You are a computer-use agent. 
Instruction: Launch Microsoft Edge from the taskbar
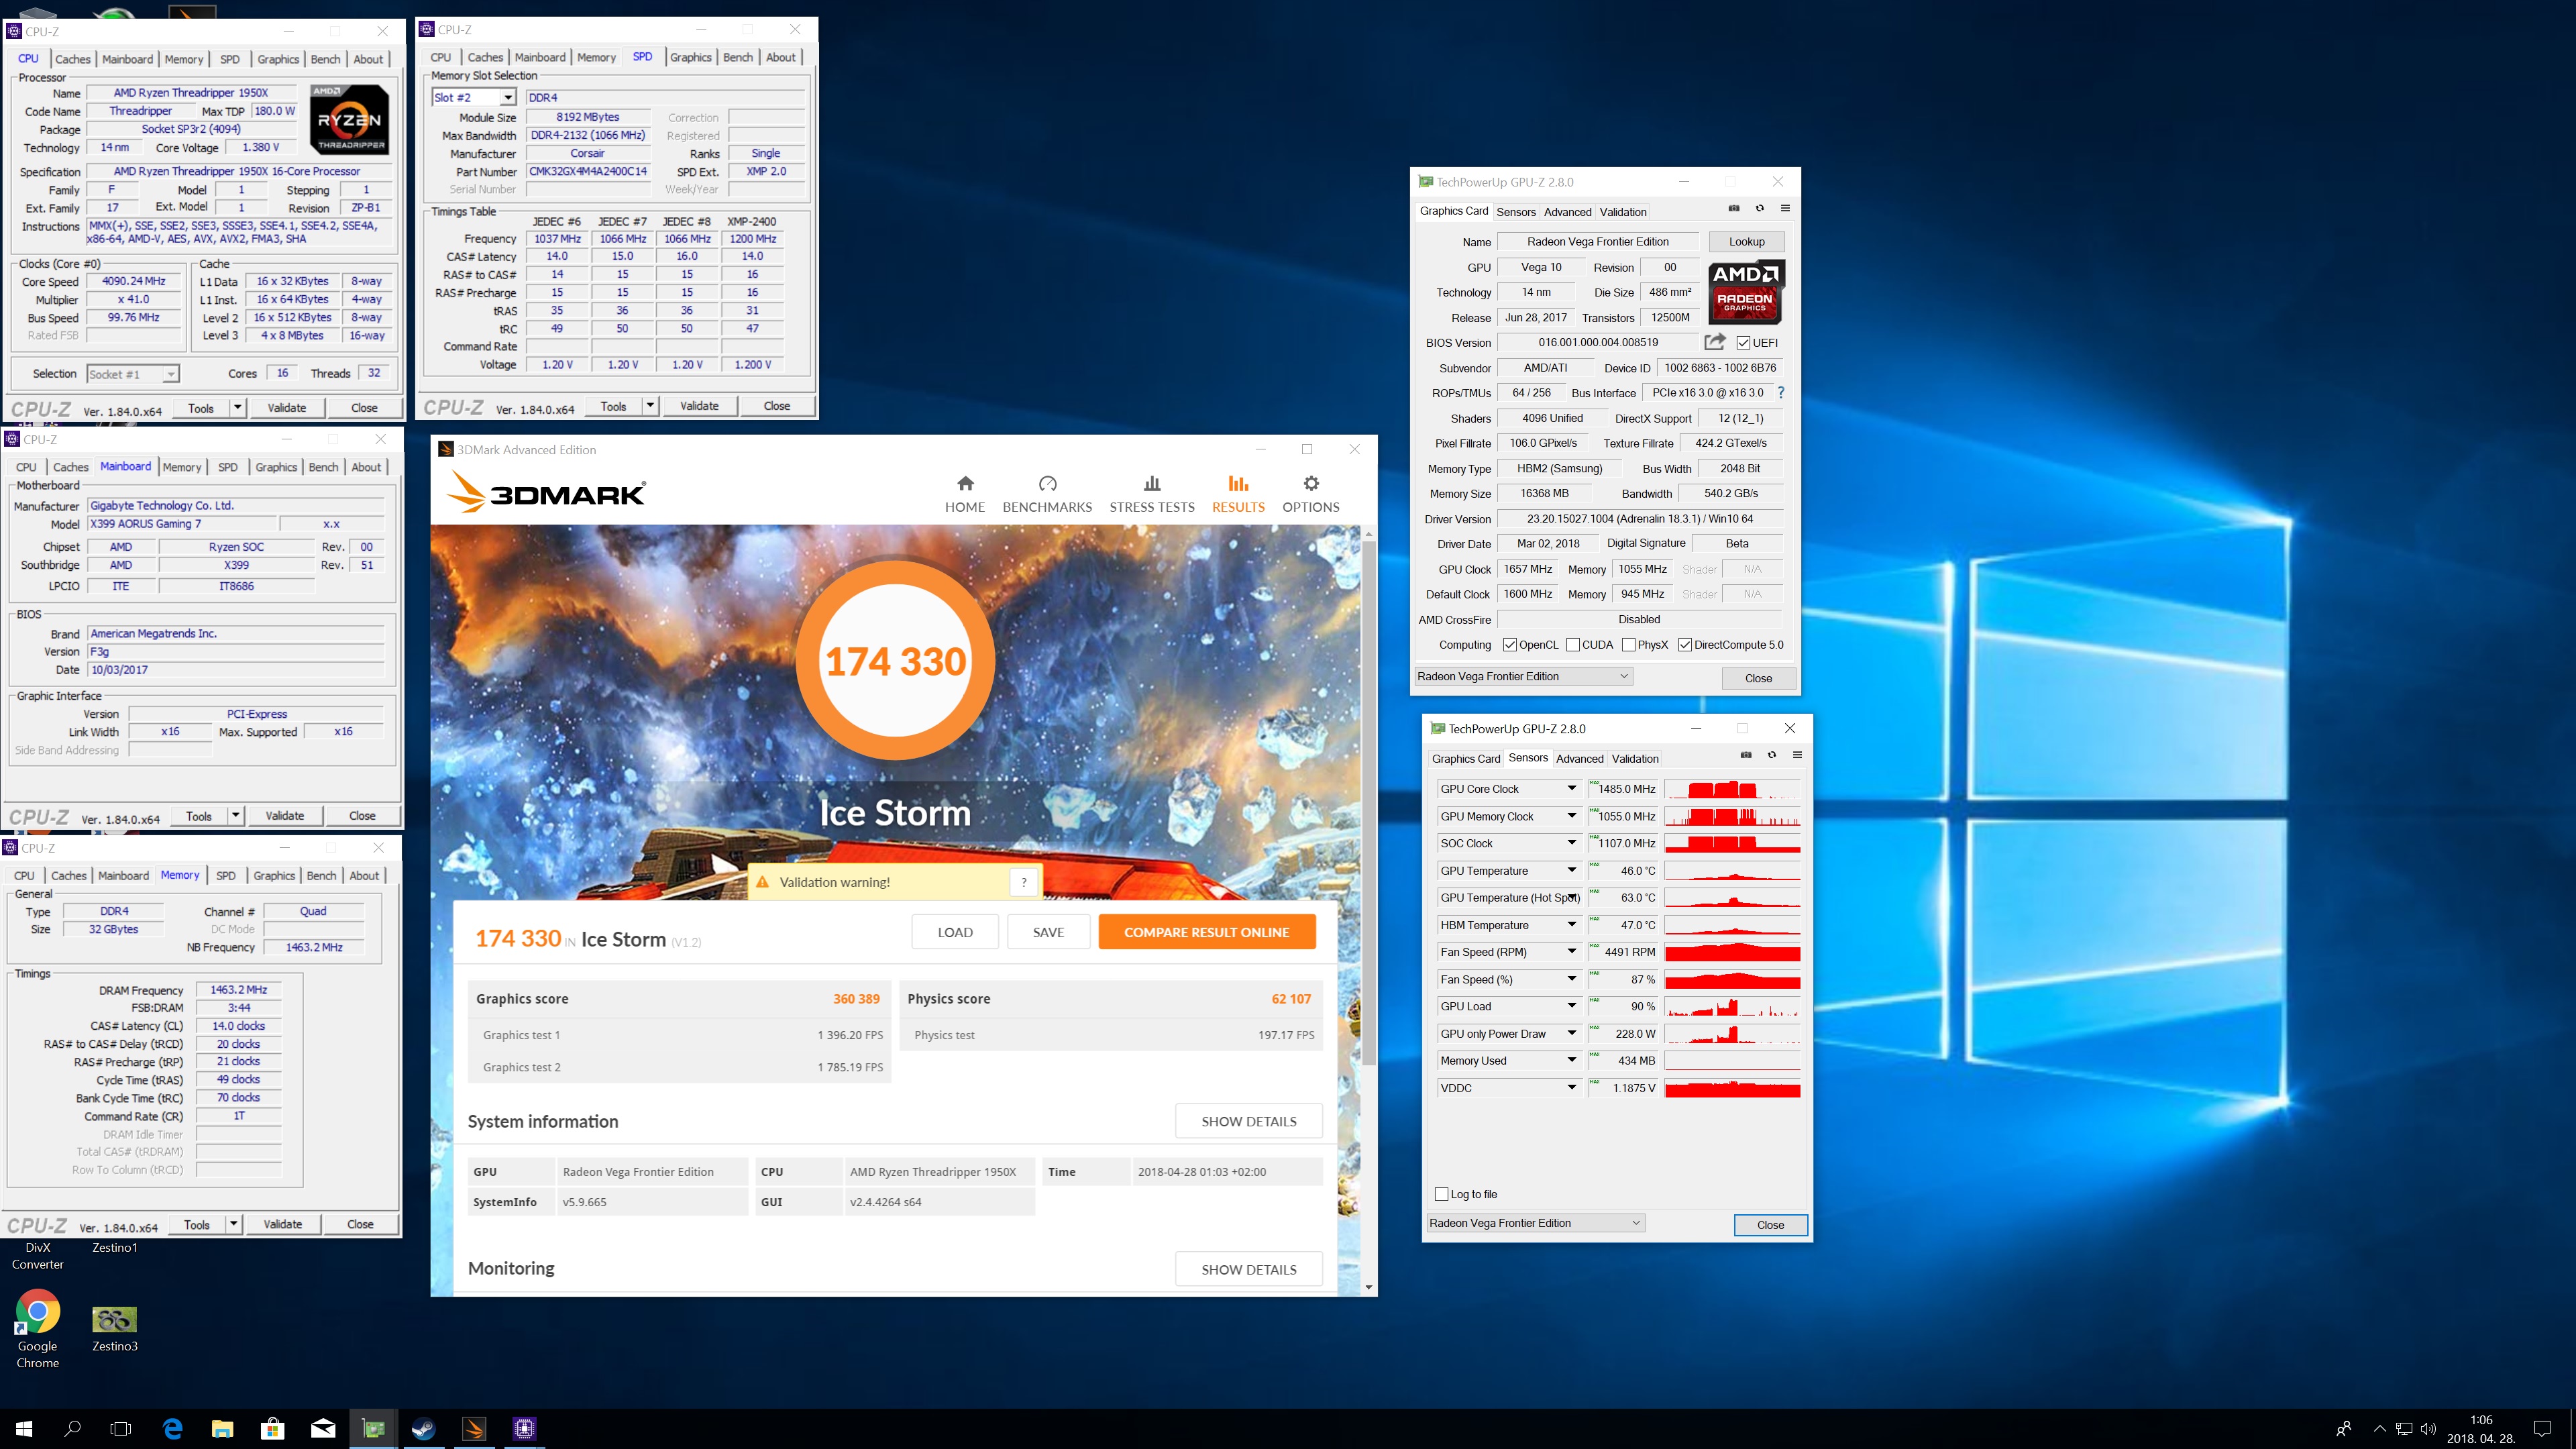coord(172,1429)
